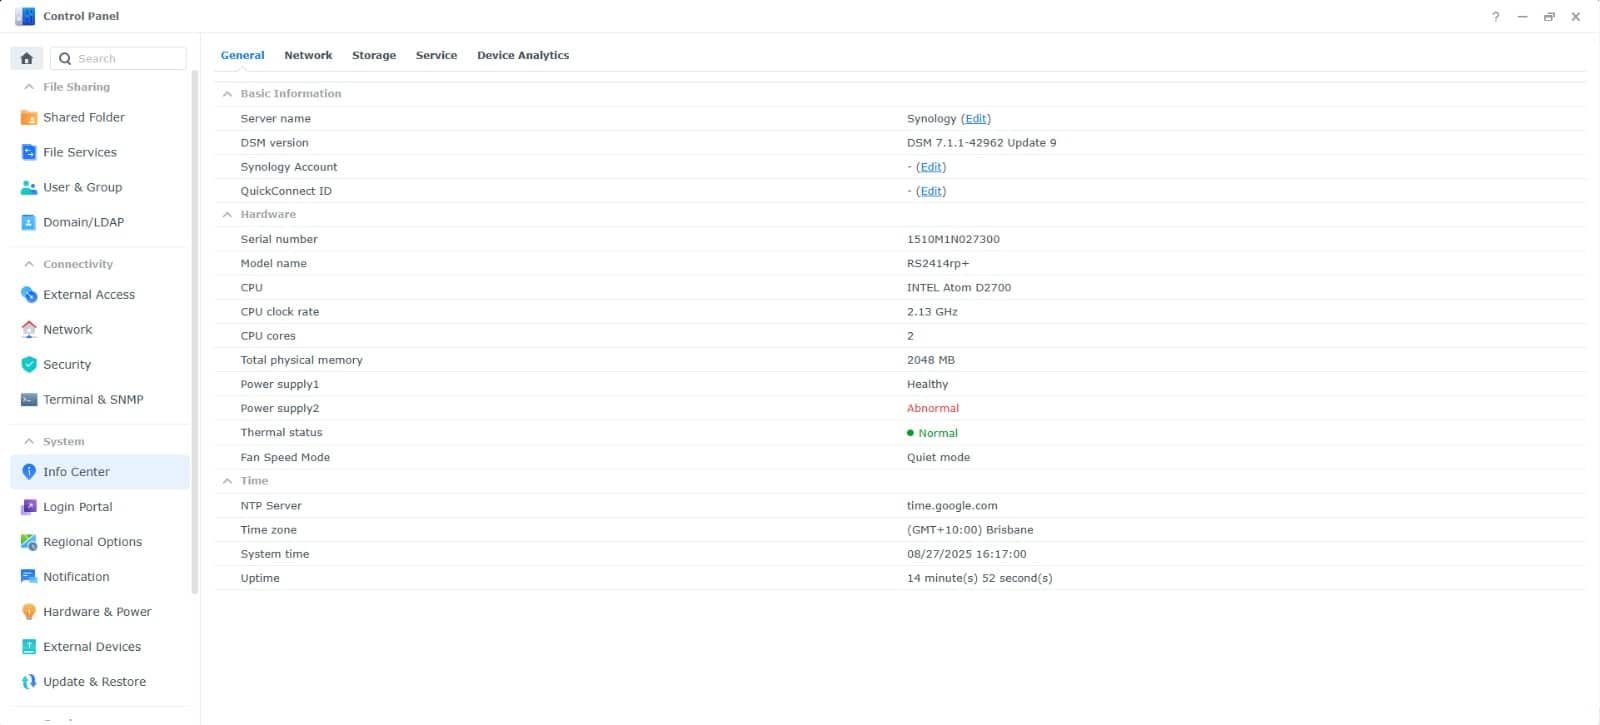Open Terminal & SNMP icon
The width and height of the screenshot is (1600, 725).
[29, 400]
